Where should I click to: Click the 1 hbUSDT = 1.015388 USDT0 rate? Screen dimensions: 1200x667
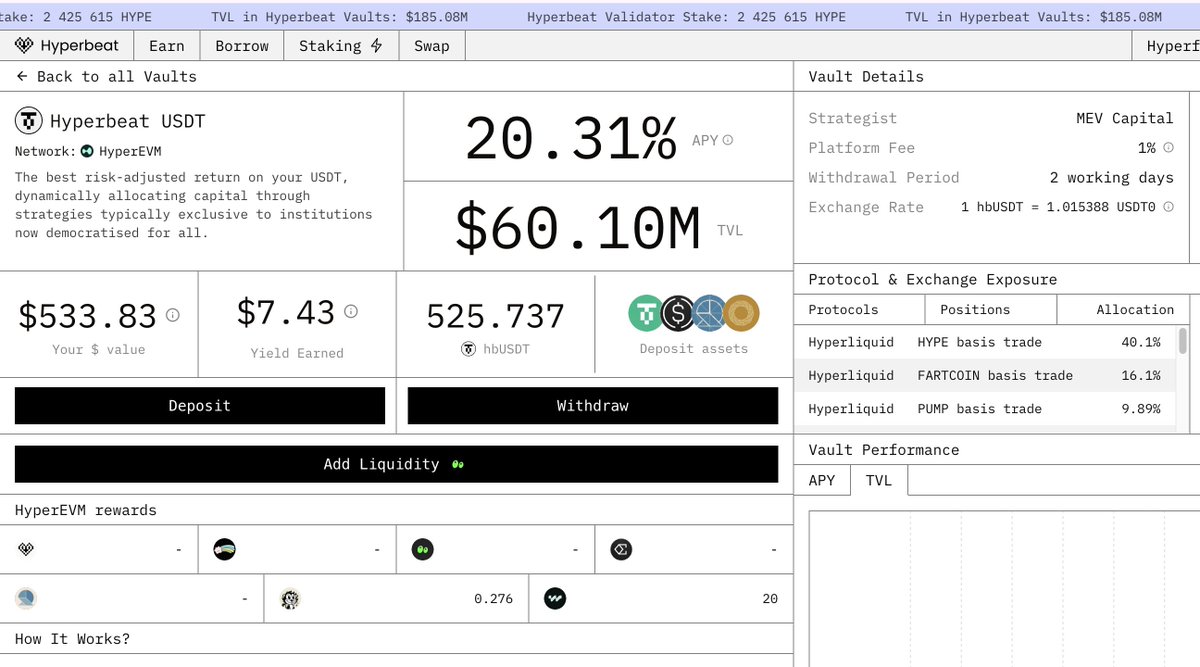coord(1058,207)
